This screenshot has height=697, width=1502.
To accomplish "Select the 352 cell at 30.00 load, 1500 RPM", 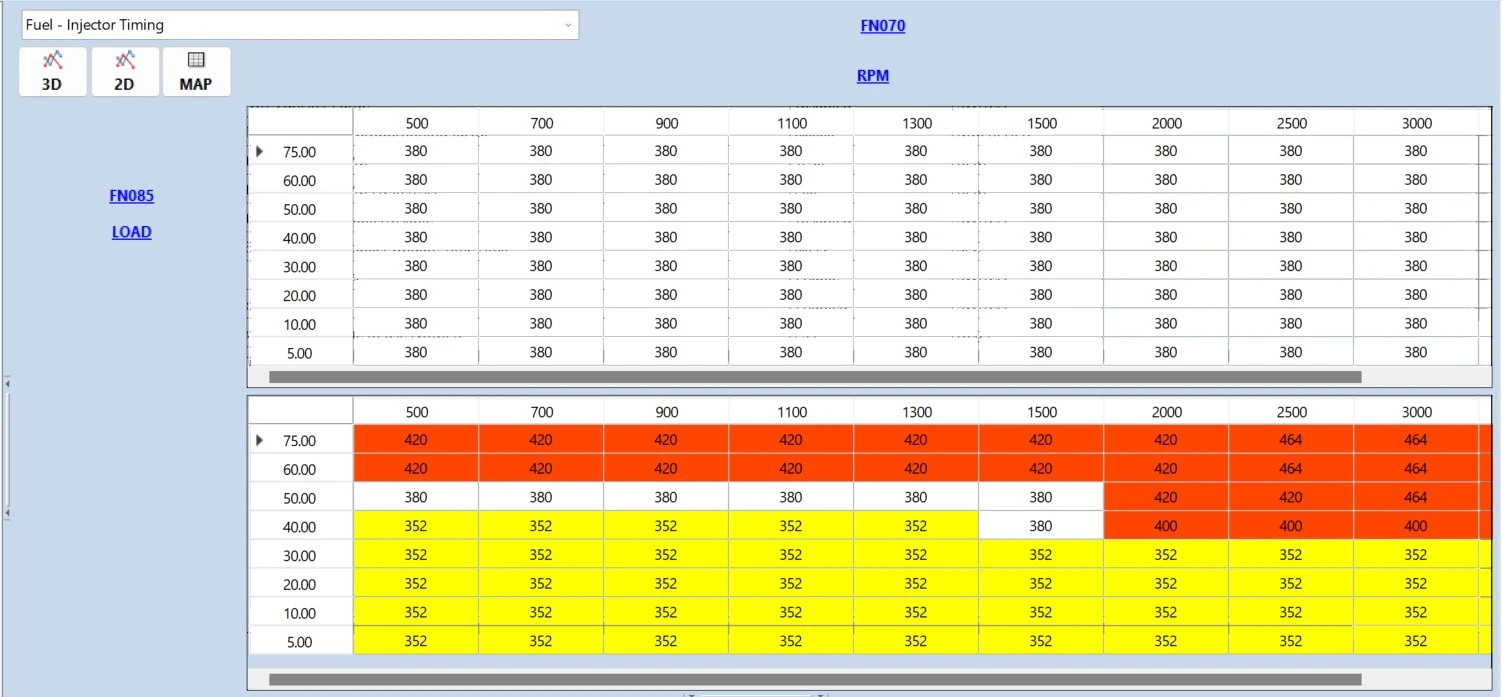I will click(x=1041, y=555).
